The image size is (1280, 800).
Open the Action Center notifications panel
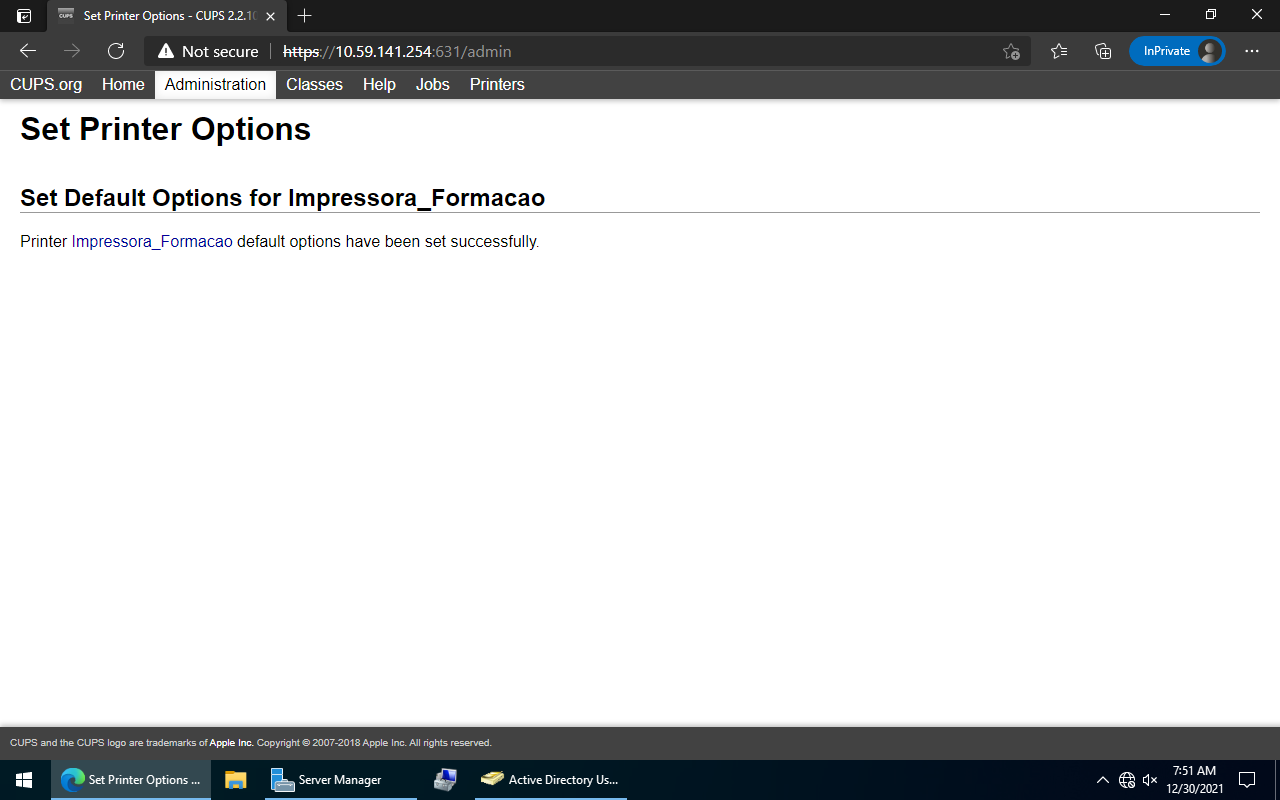tap(1246, 779)
